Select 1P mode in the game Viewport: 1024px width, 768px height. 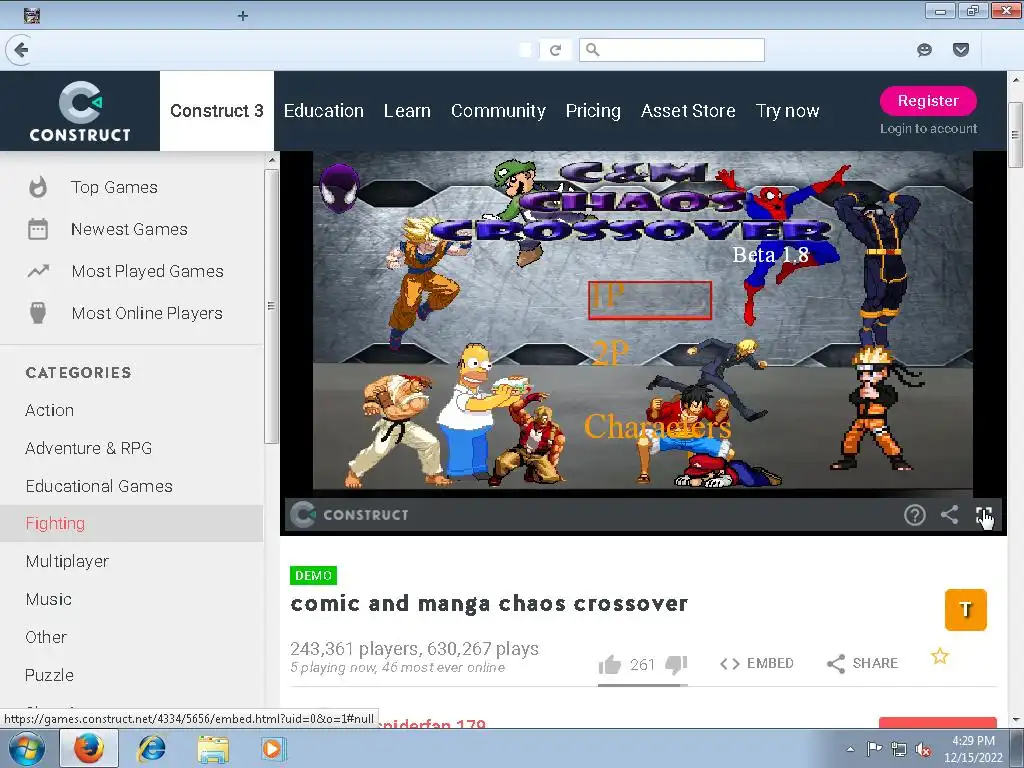[x=650, y=300]
